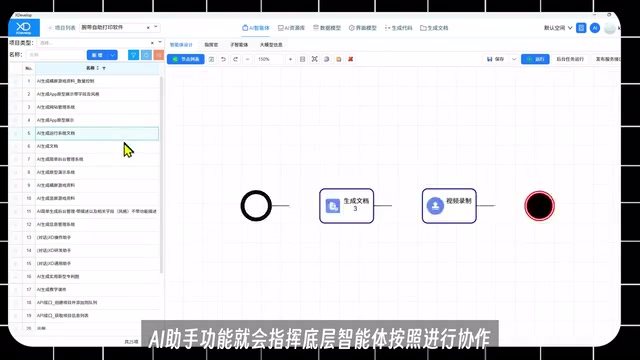The width and height of the screenshot is (640, 360).
Task: Click the document icon in 生成文档 node
Action: coord(333,206)
